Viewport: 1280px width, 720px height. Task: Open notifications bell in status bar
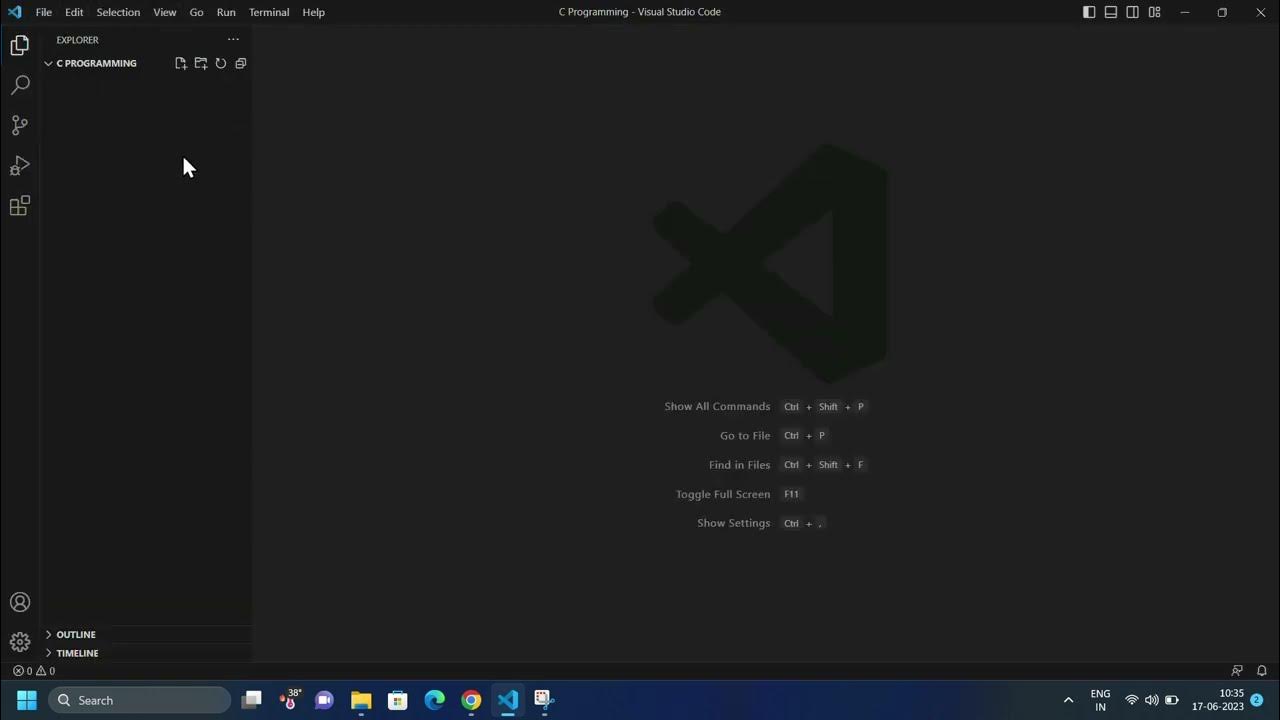[1262, 671]
